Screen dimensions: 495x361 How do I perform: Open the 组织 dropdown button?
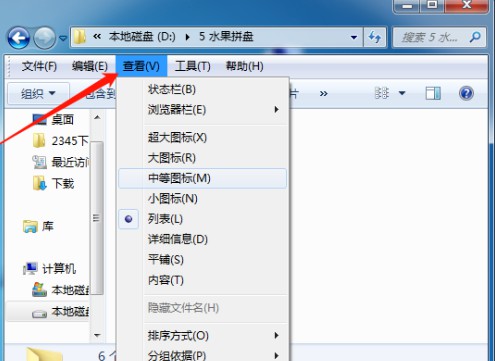tap(38, 94)
